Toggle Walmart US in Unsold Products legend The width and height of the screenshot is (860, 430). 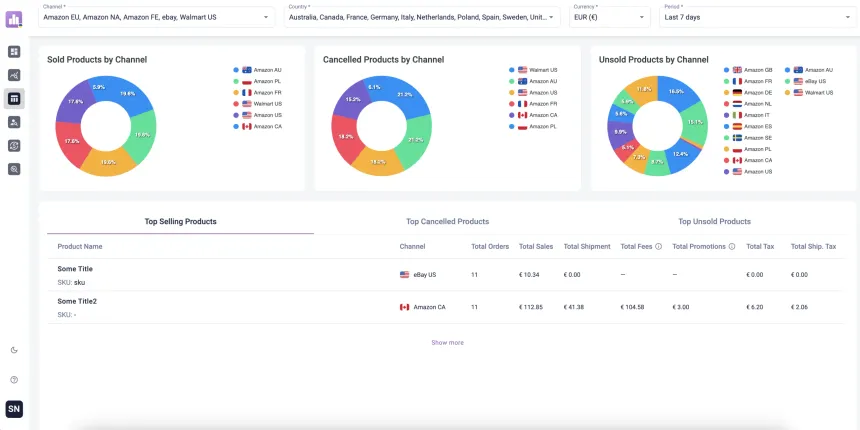coord(810,93)
